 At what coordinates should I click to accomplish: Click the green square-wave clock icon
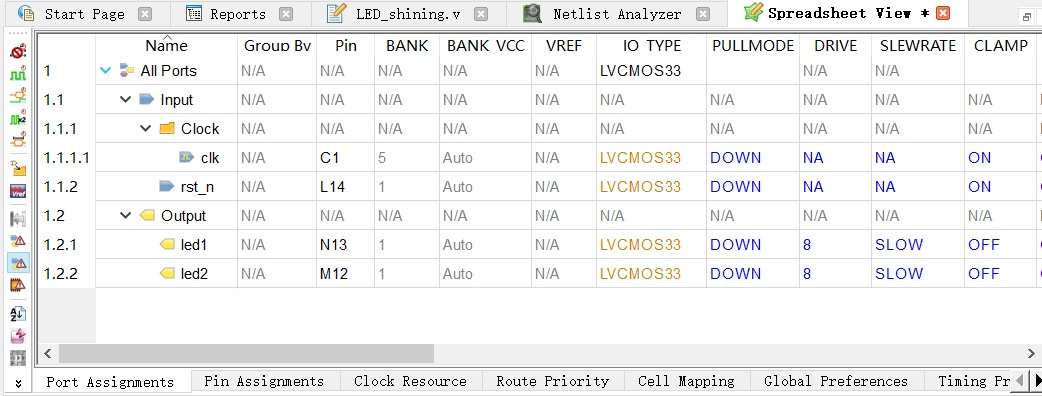coord(18,74)
